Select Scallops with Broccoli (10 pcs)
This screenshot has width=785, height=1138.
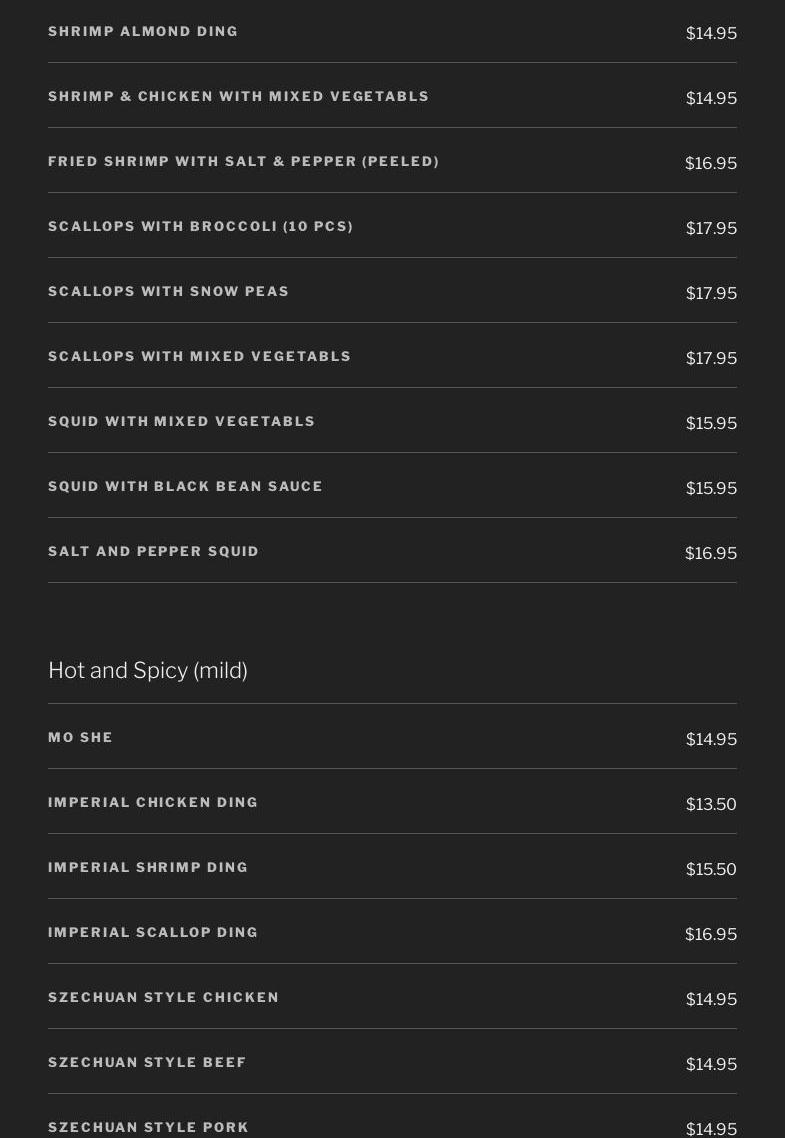coord(200,227)
